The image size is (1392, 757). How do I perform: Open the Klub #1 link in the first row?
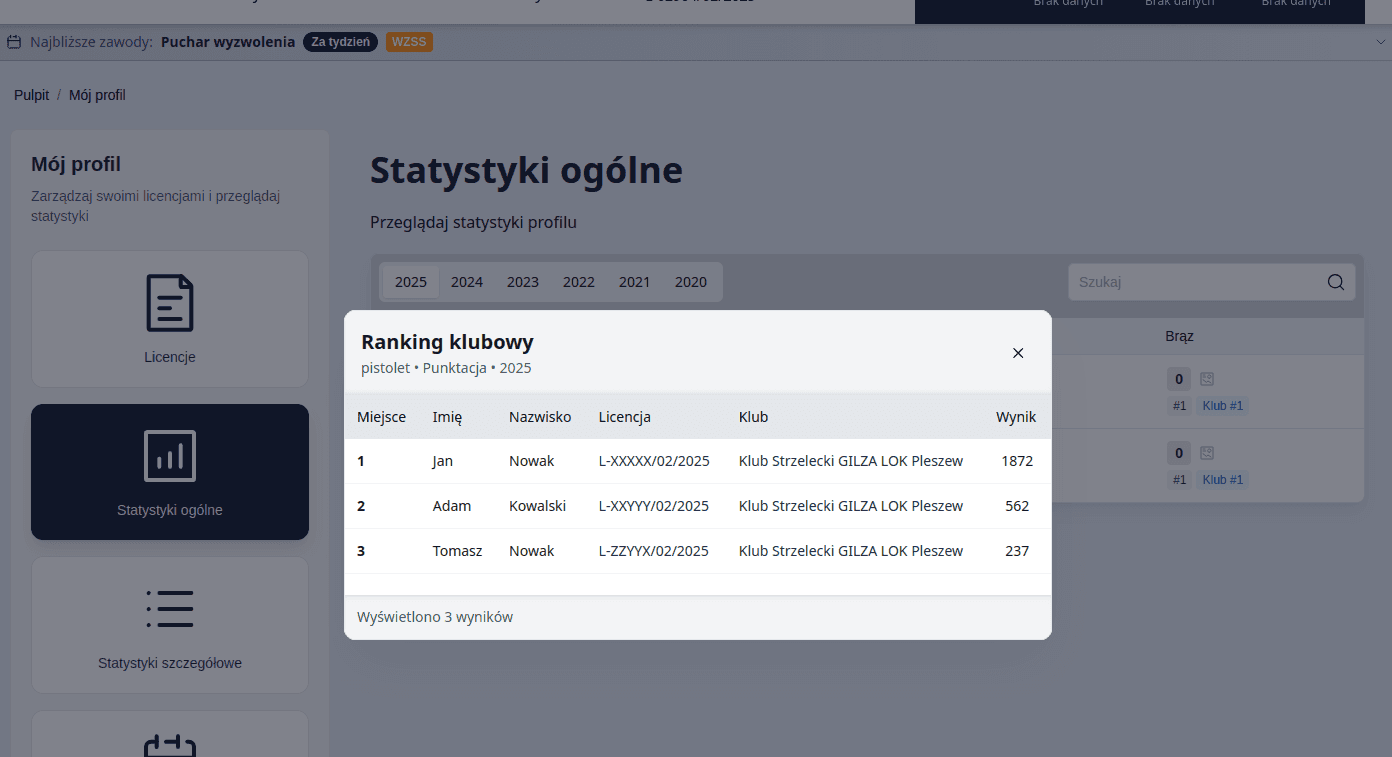(x=1222, y=405)
